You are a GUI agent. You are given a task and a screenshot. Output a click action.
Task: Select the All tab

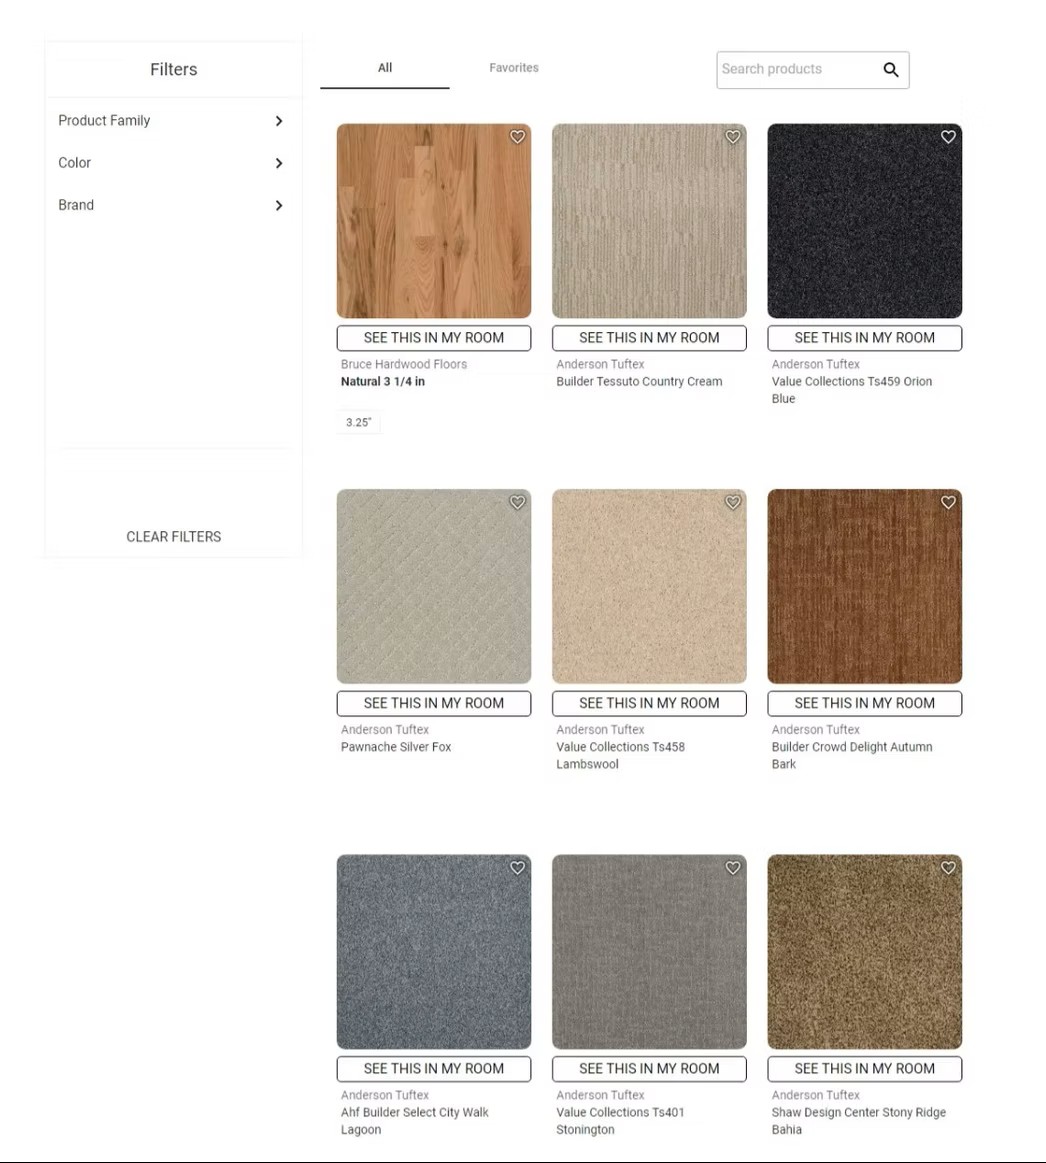point(384,67)
